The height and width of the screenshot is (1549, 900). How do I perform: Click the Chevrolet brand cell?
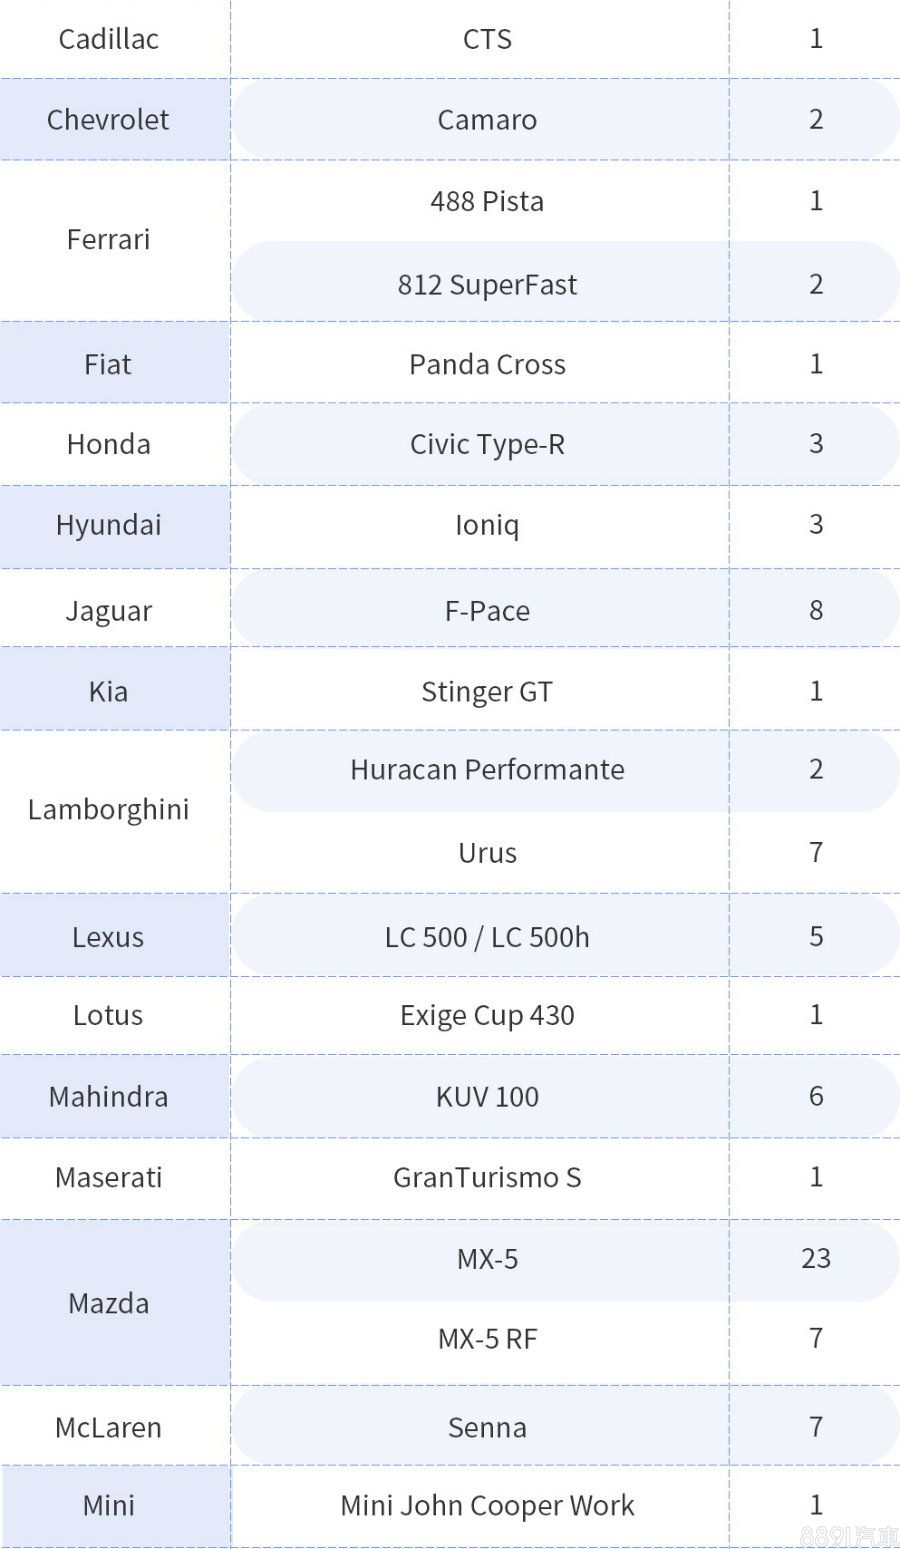(x=108, y=120)
